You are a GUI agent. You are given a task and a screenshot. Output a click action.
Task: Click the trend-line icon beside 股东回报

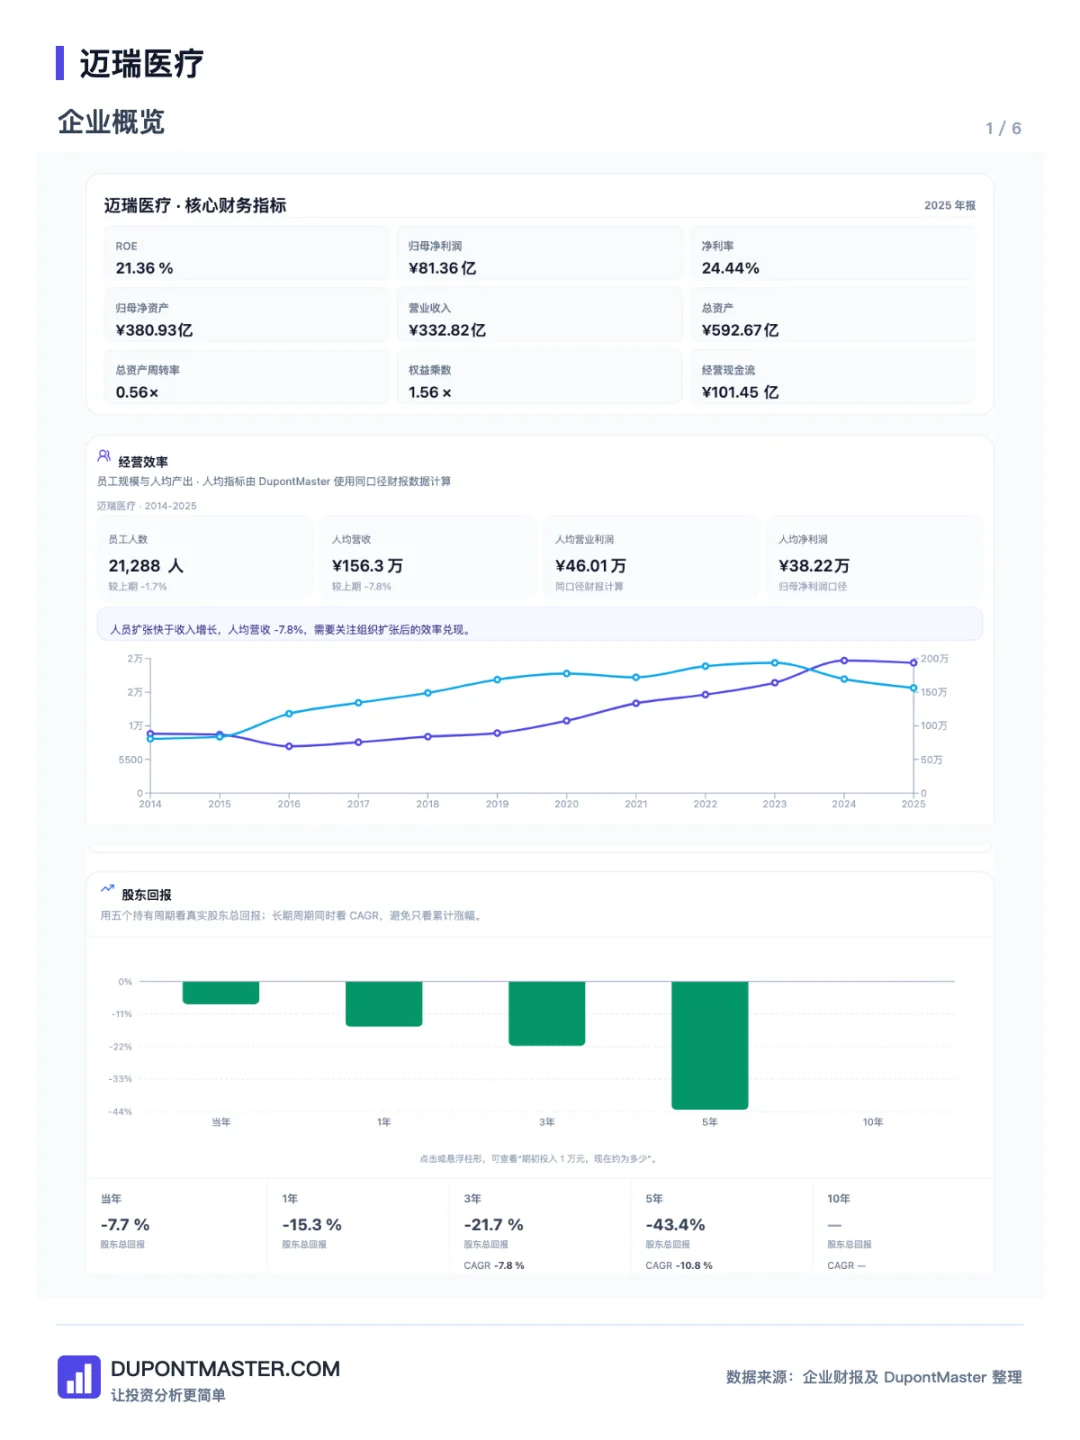click(107, 888)
